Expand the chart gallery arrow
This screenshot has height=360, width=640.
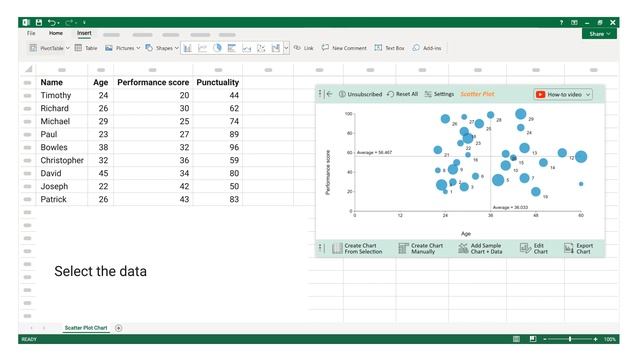(286, 48)
